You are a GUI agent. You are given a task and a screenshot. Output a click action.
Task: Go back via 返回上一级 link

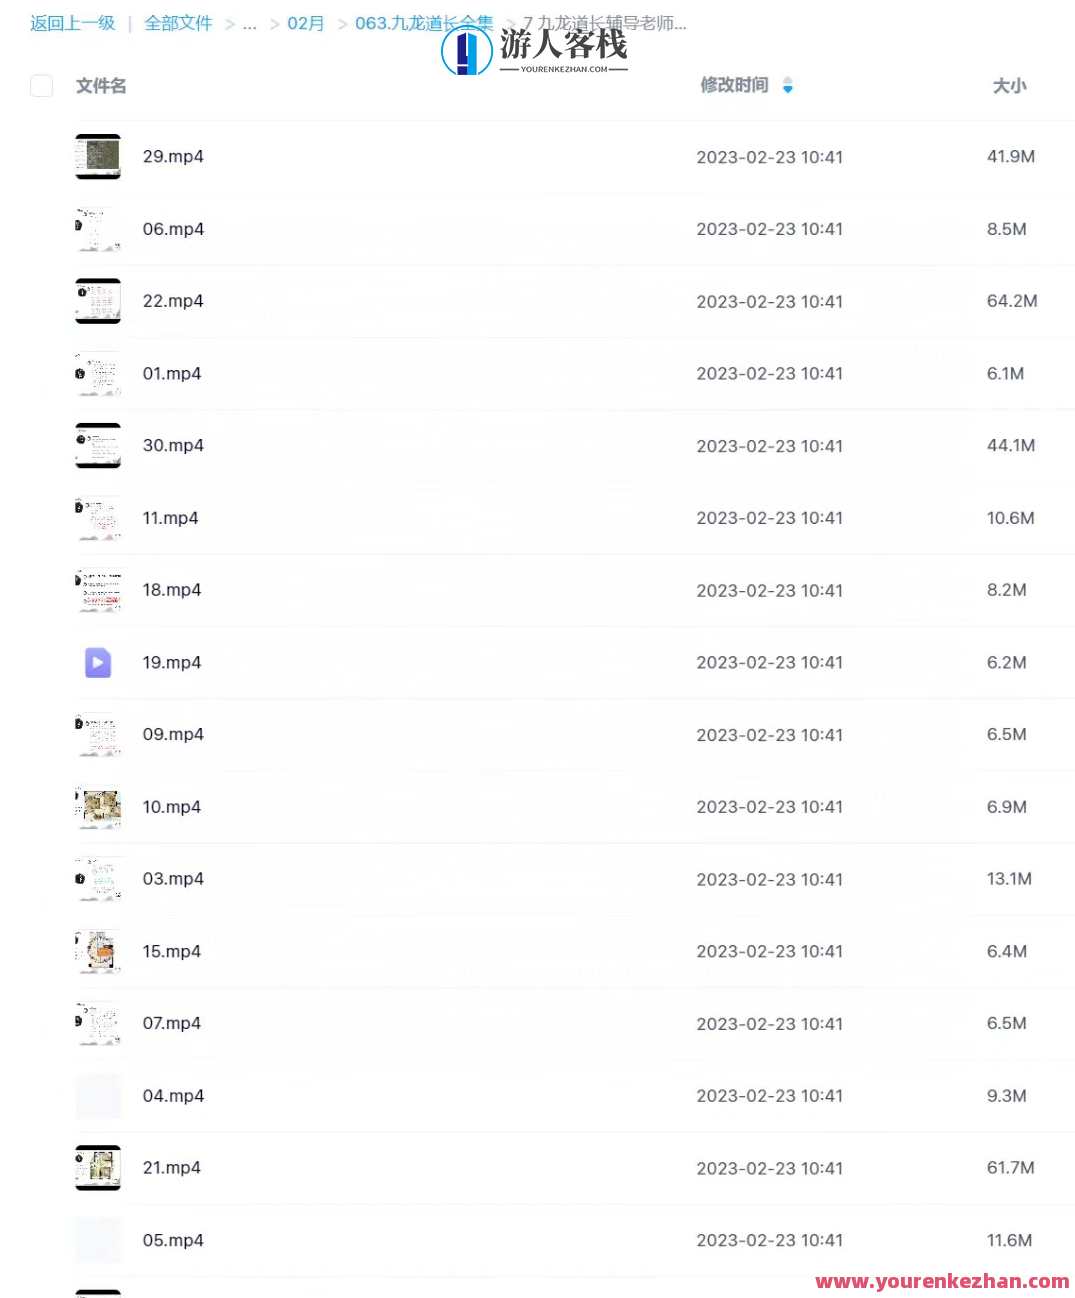pyautogui.click(x=73, y=23)
